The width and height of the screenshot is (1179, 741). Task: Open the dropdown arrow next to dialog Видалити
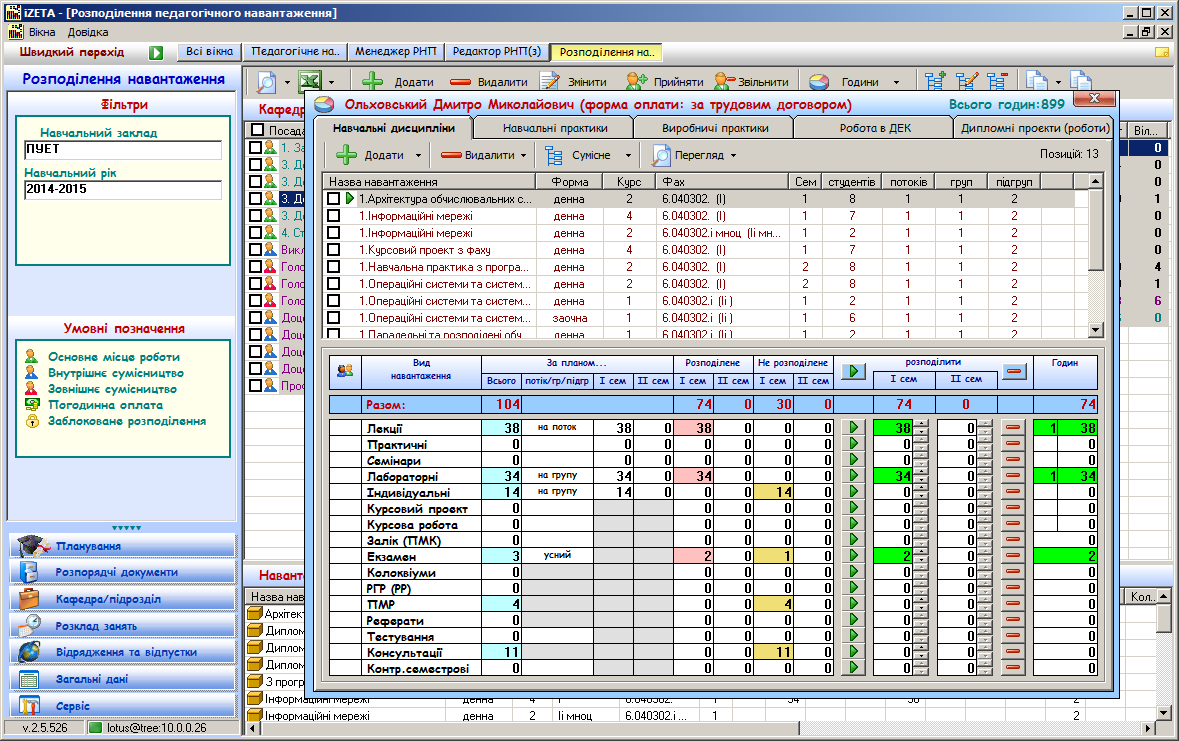tap(523, 156)
